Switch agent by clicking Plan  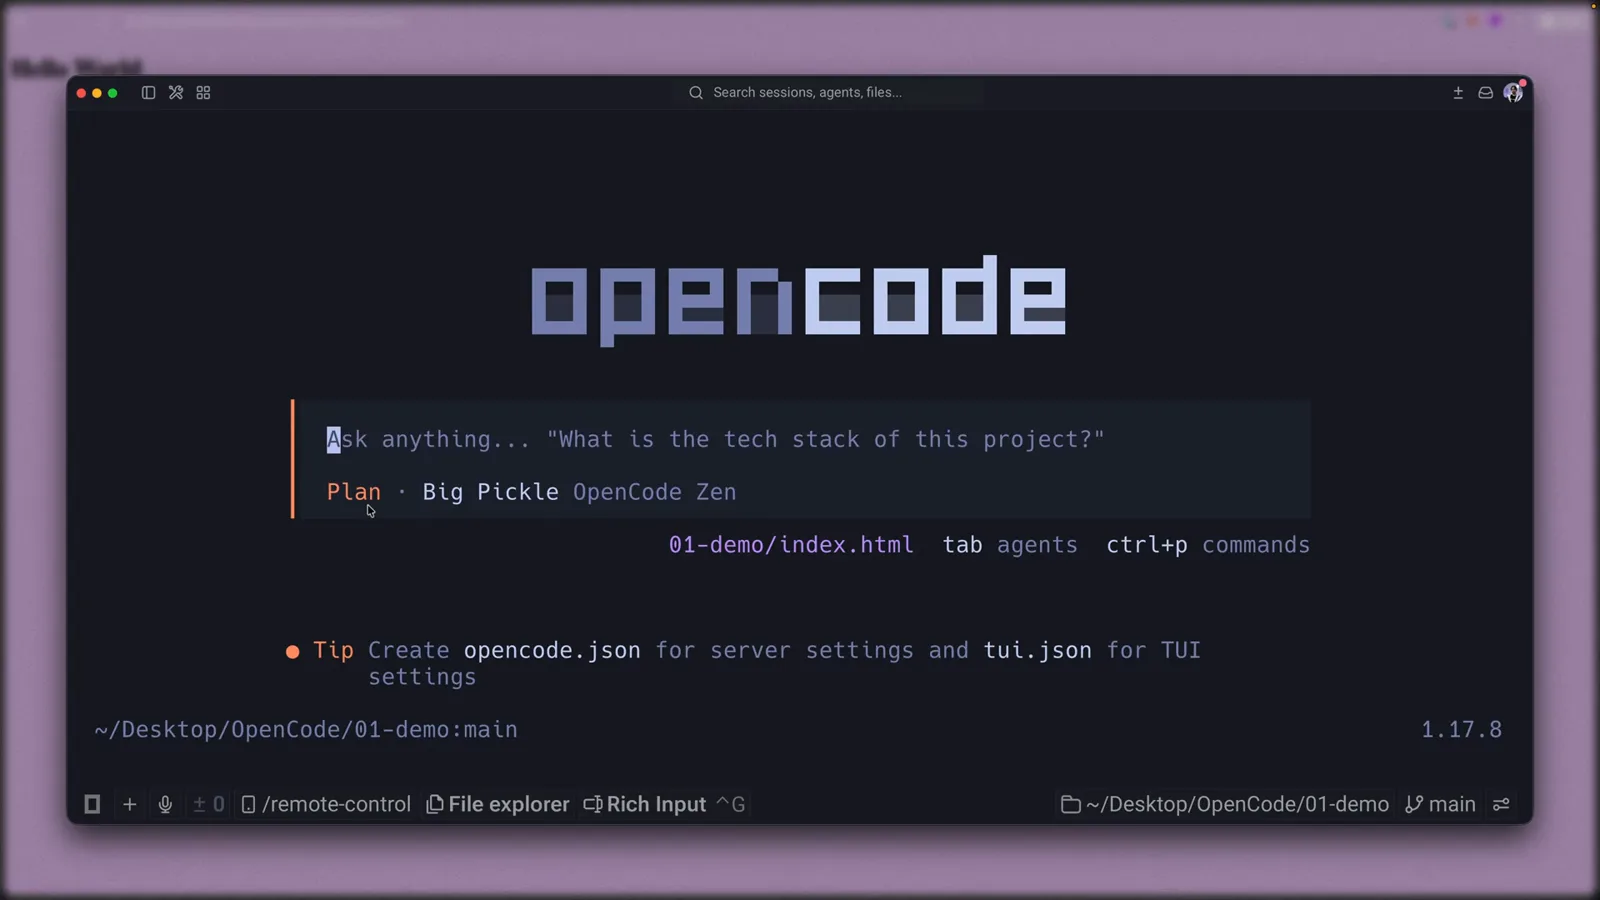tap(354, 492)
